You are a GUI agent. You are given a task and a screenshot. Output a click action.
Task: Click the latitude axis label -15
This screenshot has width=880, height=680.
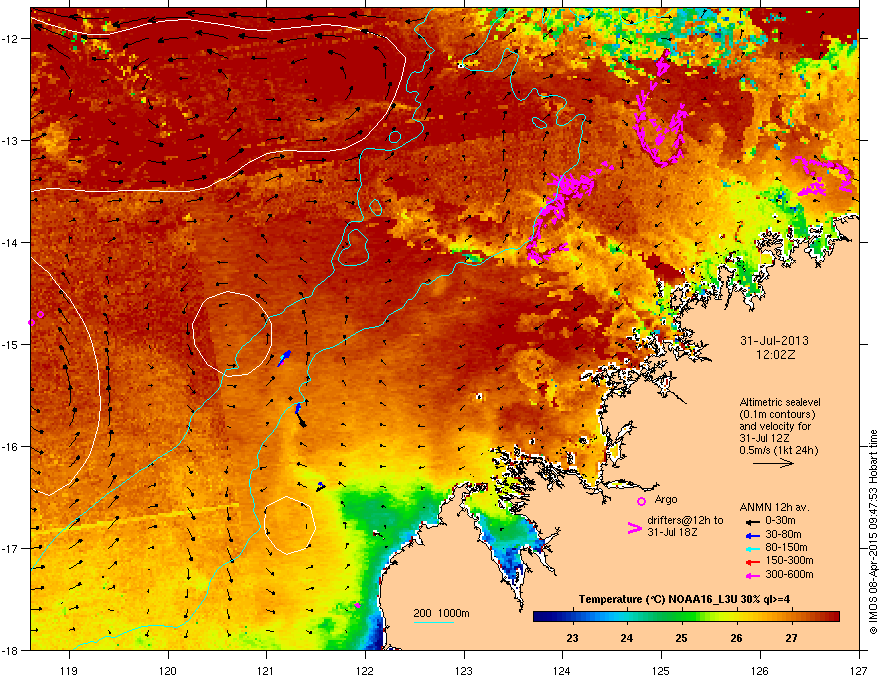click(10, 344)
